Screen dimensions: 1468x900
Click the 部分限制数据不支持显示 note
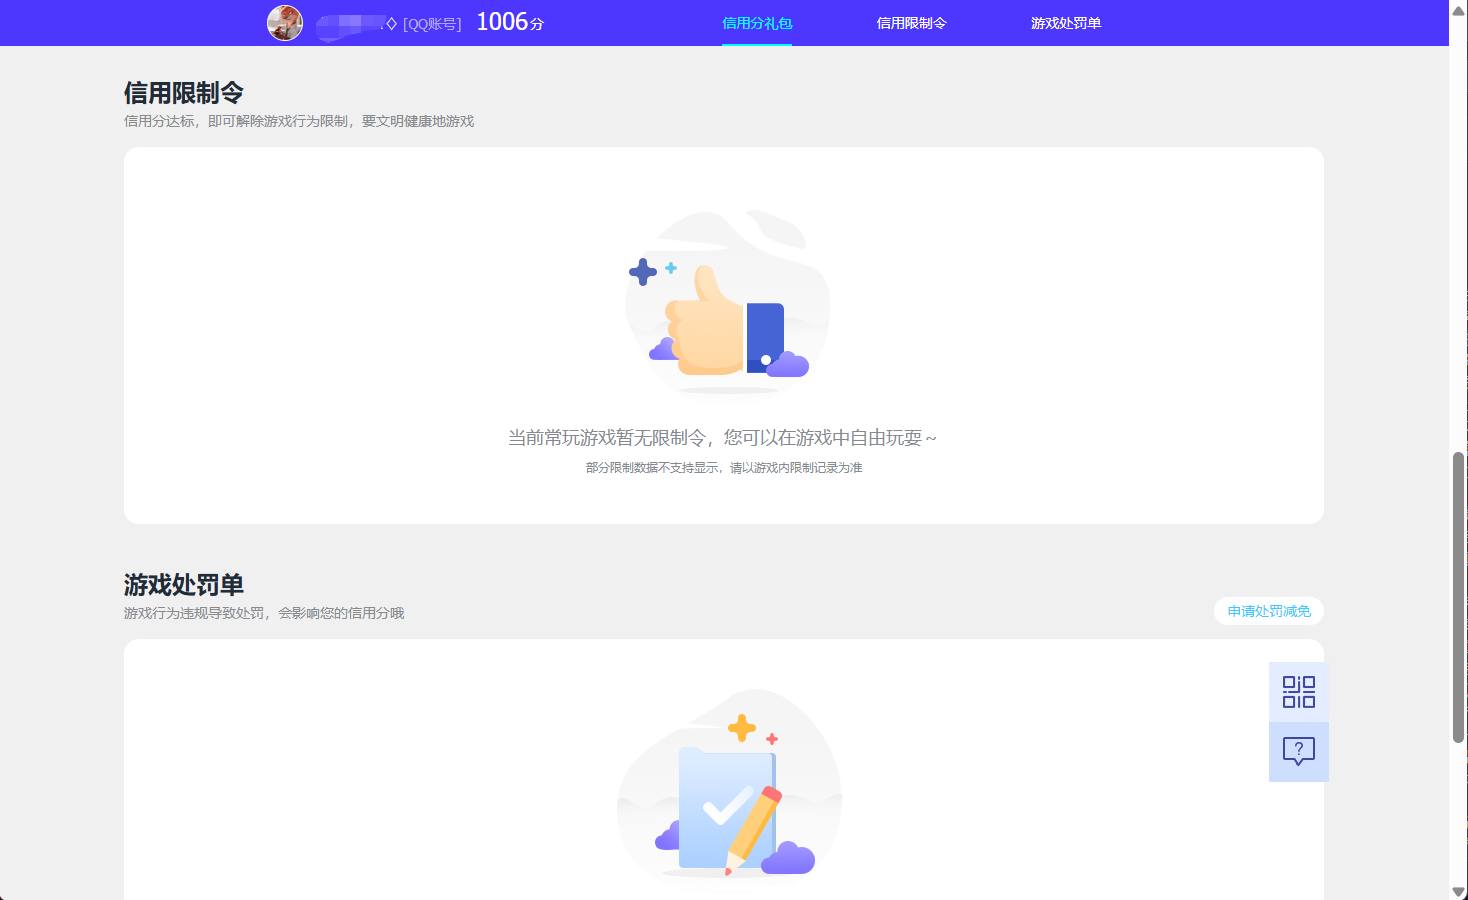tap(724, 468)
